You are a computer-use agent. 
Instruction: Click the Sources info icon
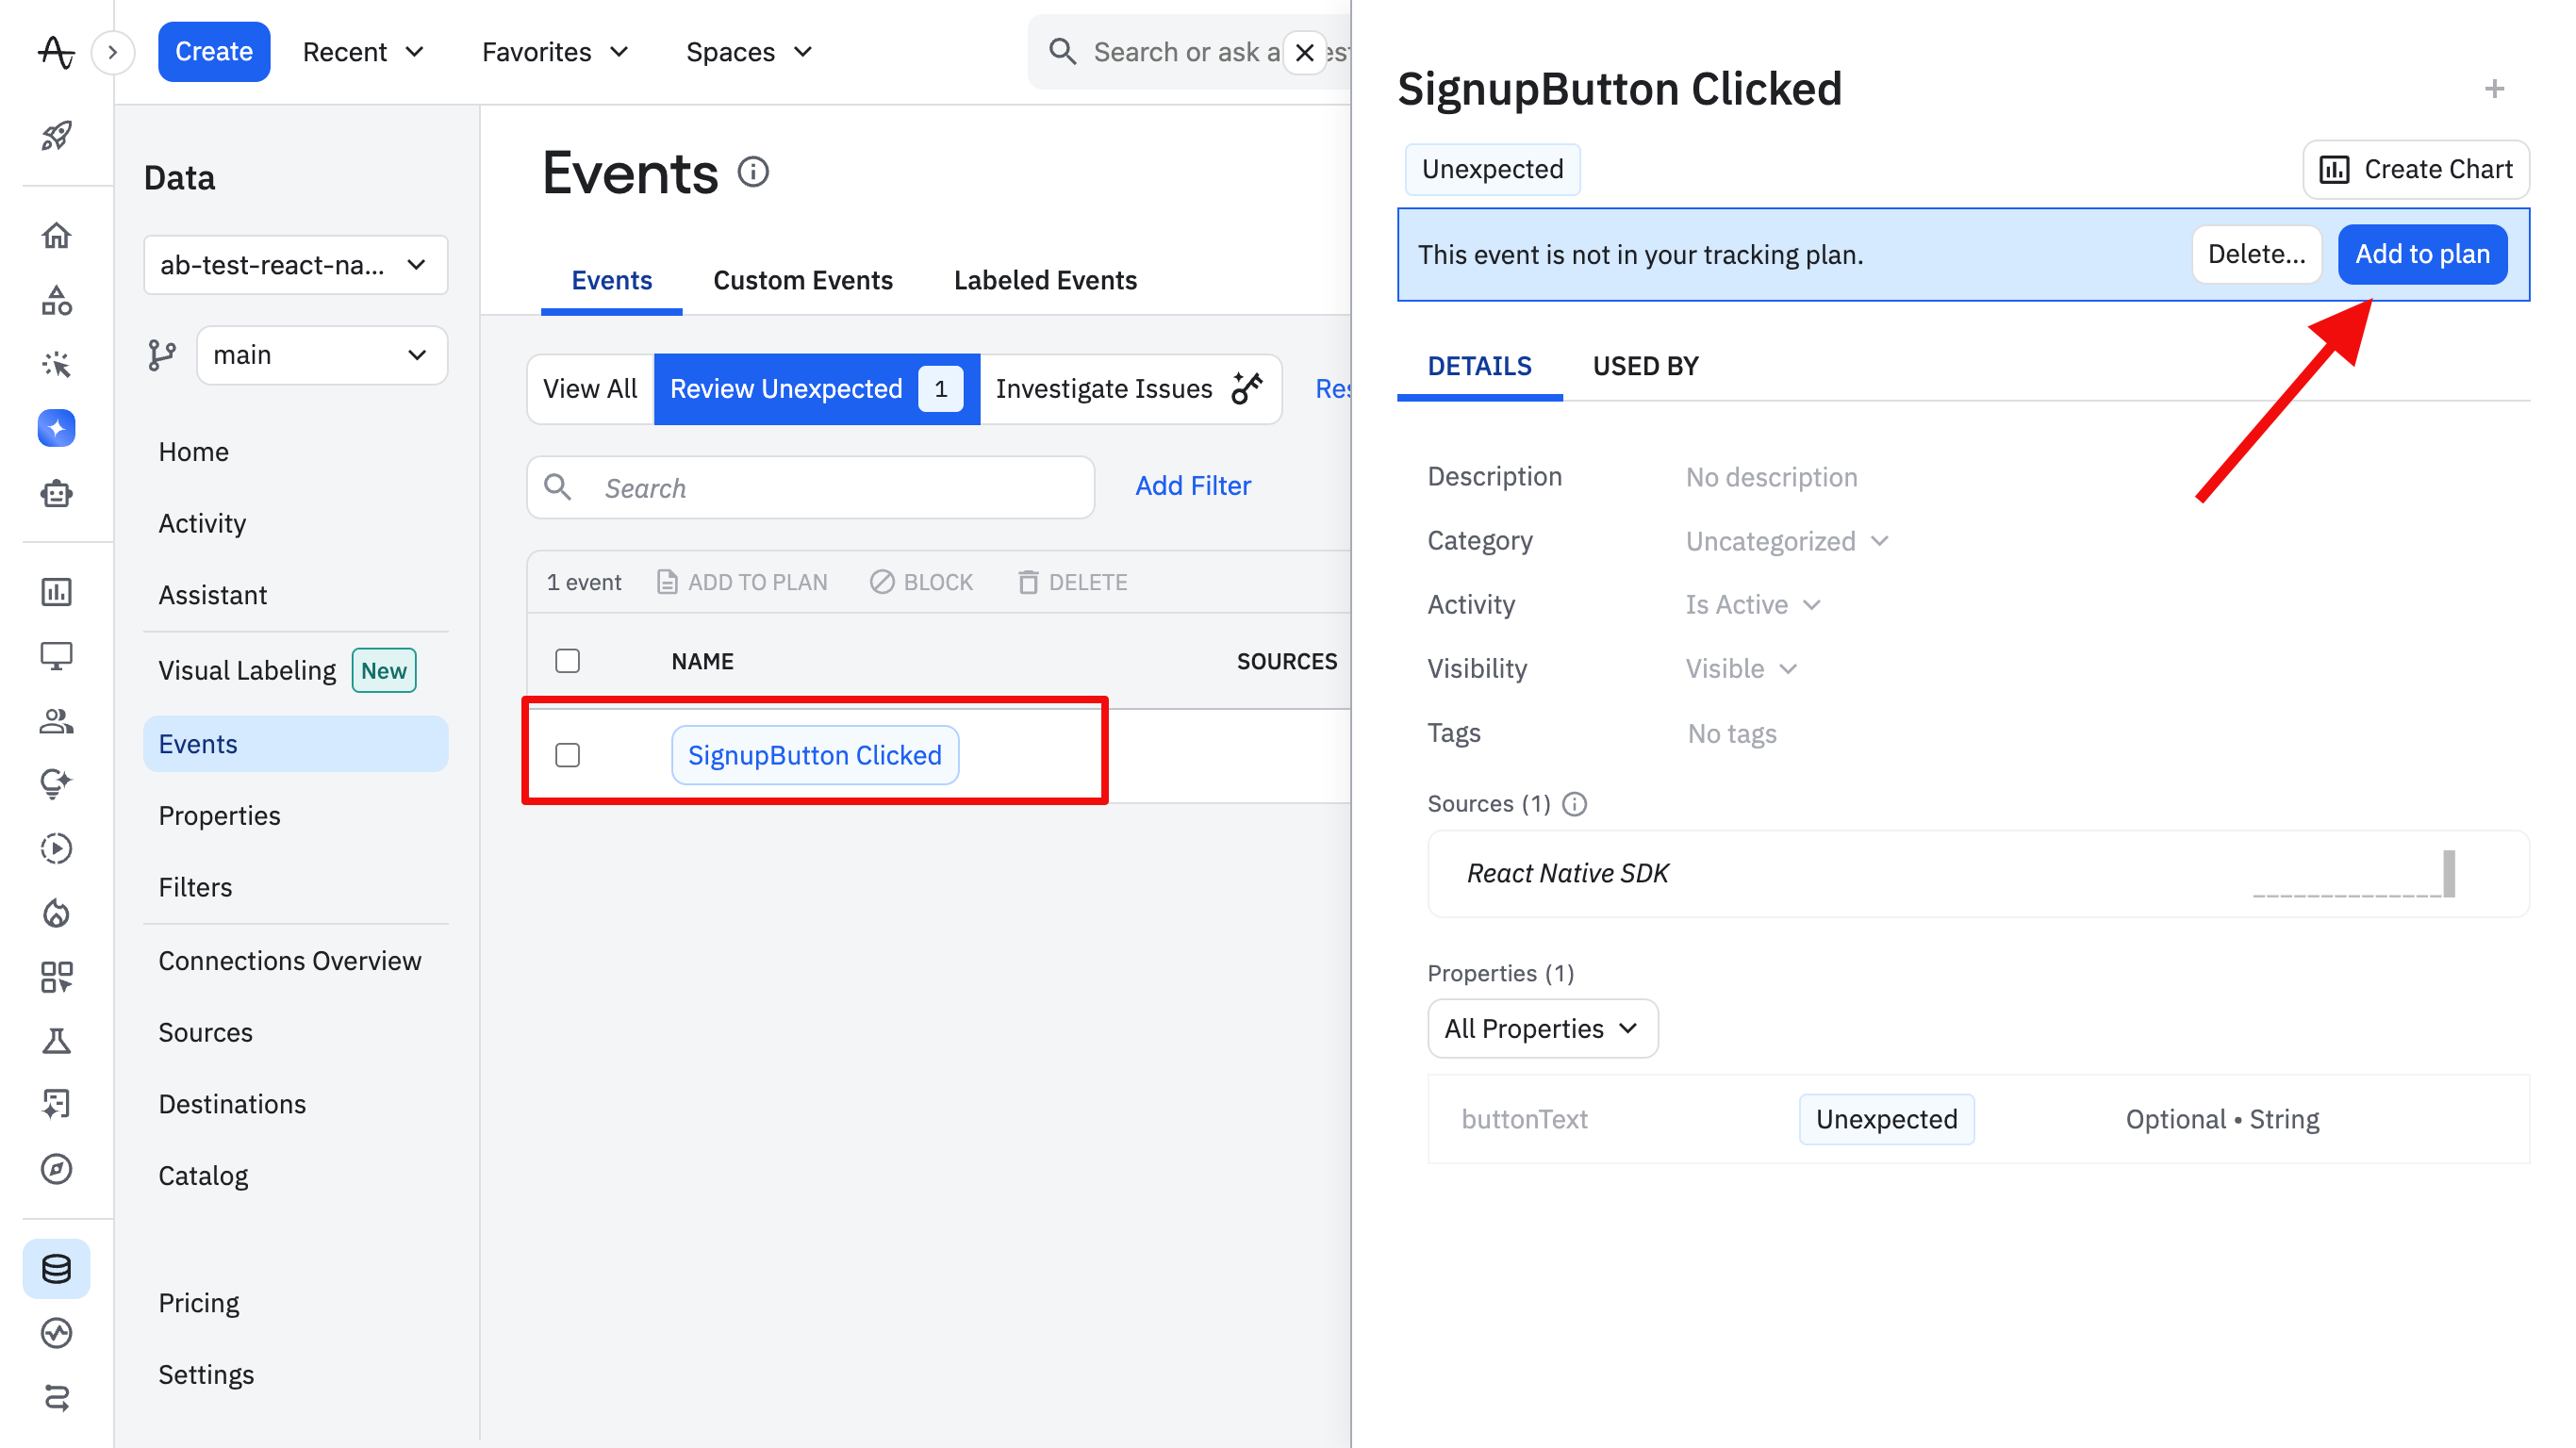(1574, 804)
